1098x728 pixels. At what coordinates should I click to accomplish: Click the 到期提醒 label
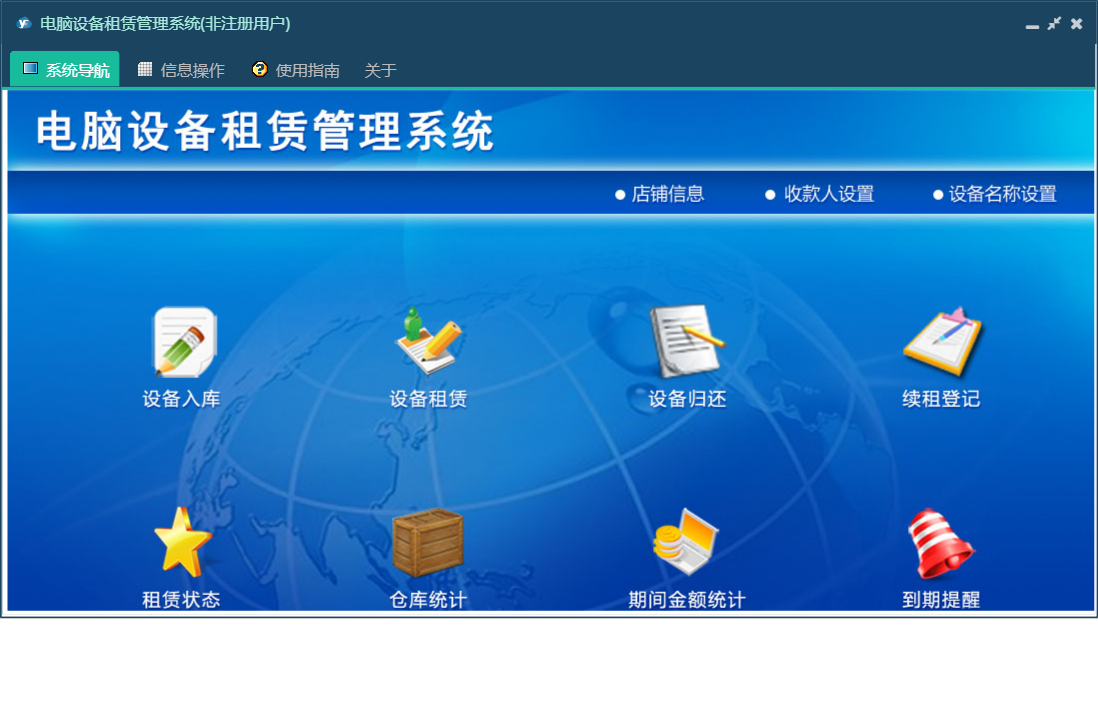click(941, 599)
